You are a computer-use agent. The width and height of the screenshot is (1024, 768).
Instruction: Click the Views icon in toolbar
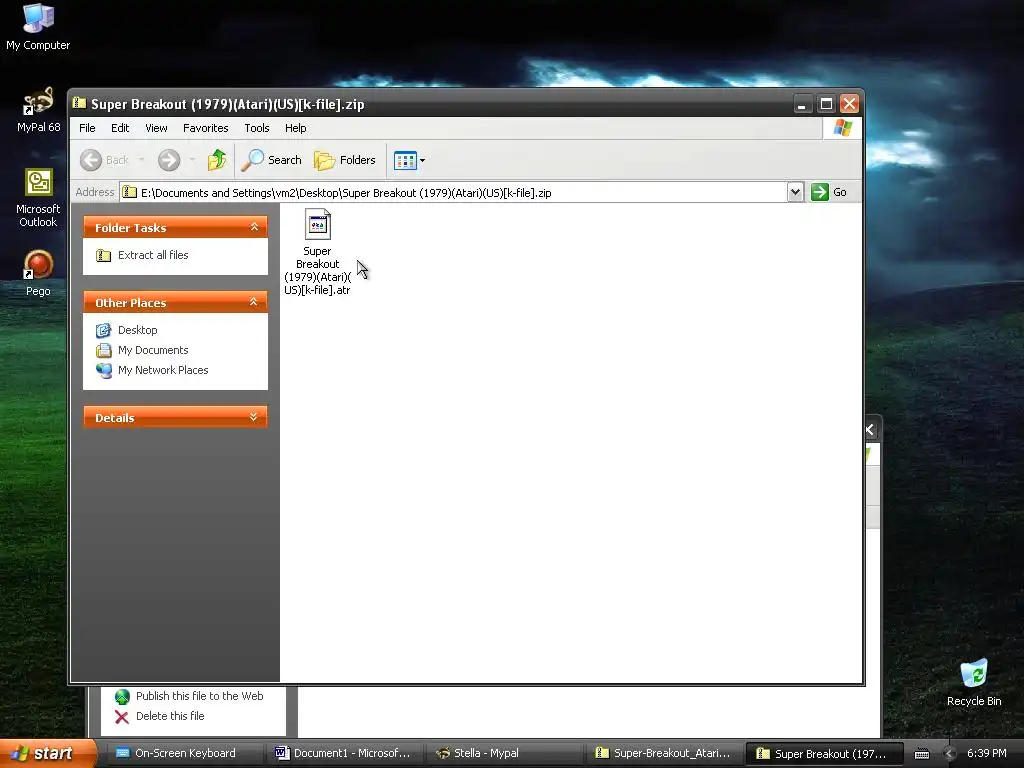pos(405,160)
